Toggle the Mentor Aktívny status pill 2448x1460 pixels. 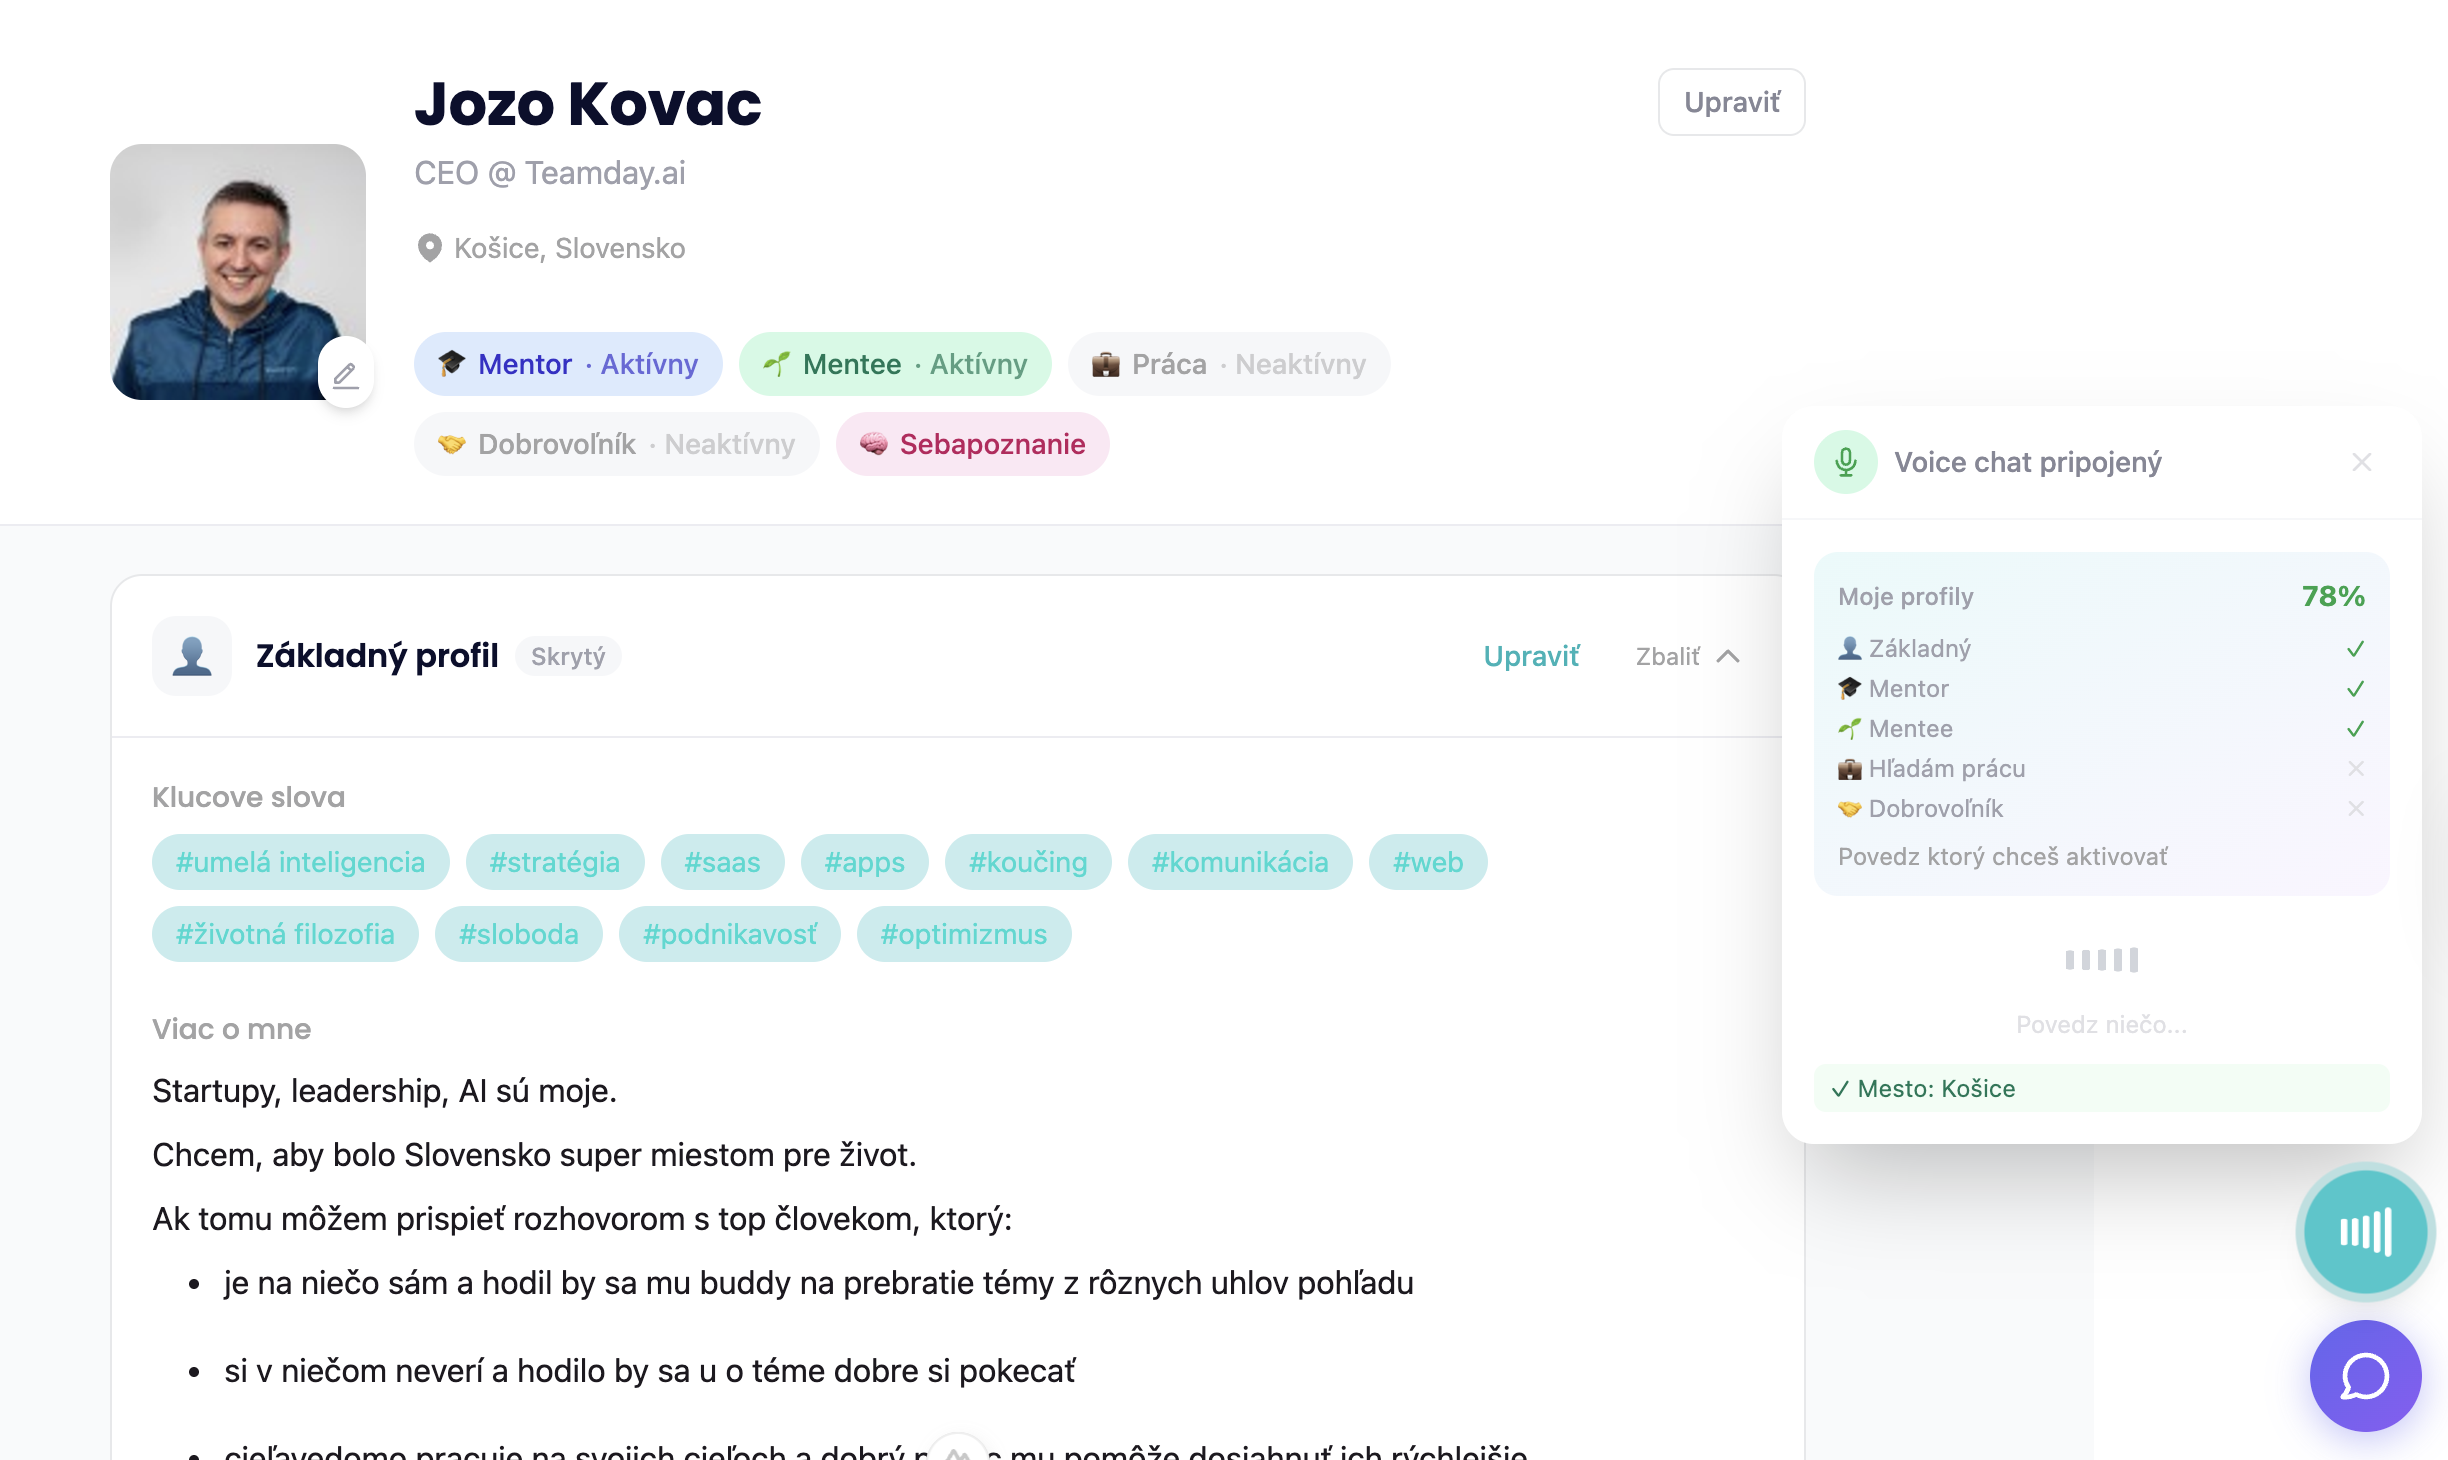568,364
